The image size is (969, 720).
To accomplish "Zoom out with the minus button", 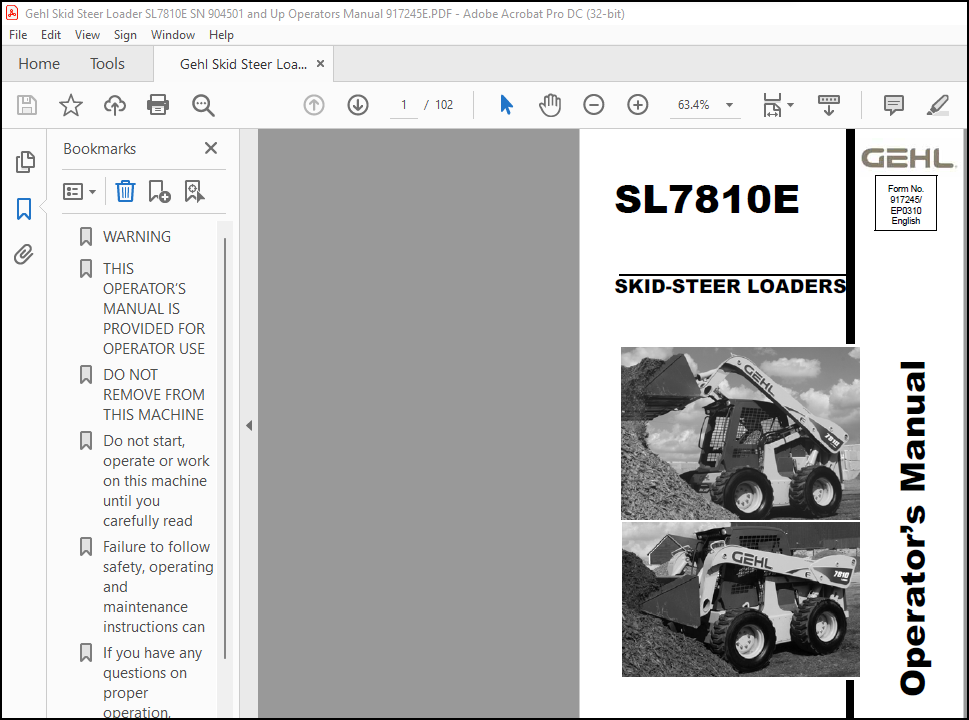I will coord(593,105).
